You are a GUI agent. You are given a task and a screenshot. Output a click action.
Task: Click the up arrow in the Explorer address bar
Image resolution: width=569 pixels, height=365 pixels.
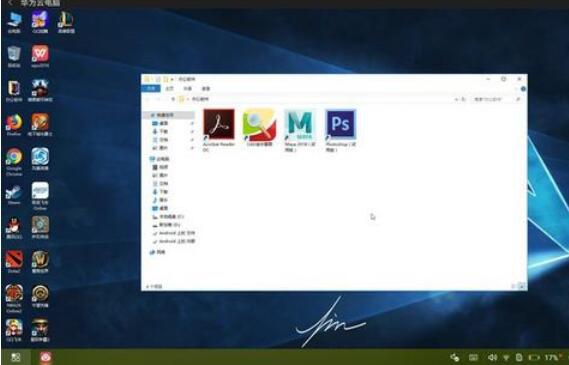[173, 99]
